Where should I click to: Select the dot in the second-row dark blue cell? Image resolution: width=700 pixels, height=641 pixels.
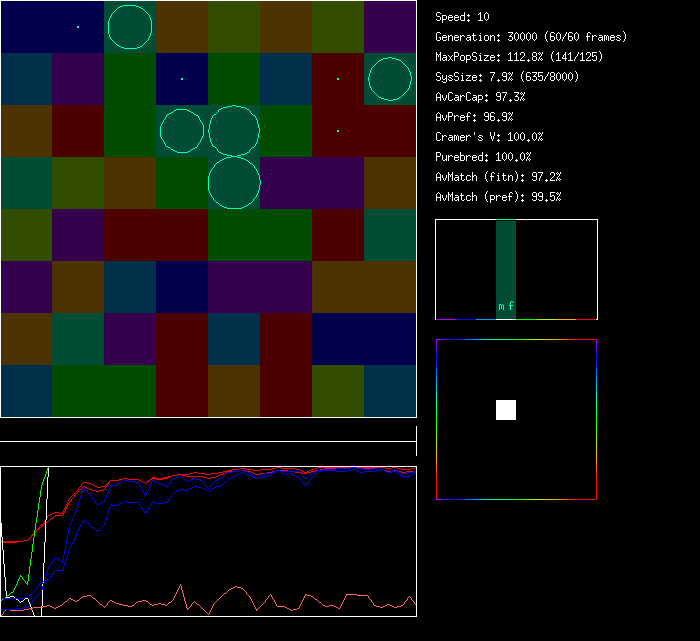point(182,78)
